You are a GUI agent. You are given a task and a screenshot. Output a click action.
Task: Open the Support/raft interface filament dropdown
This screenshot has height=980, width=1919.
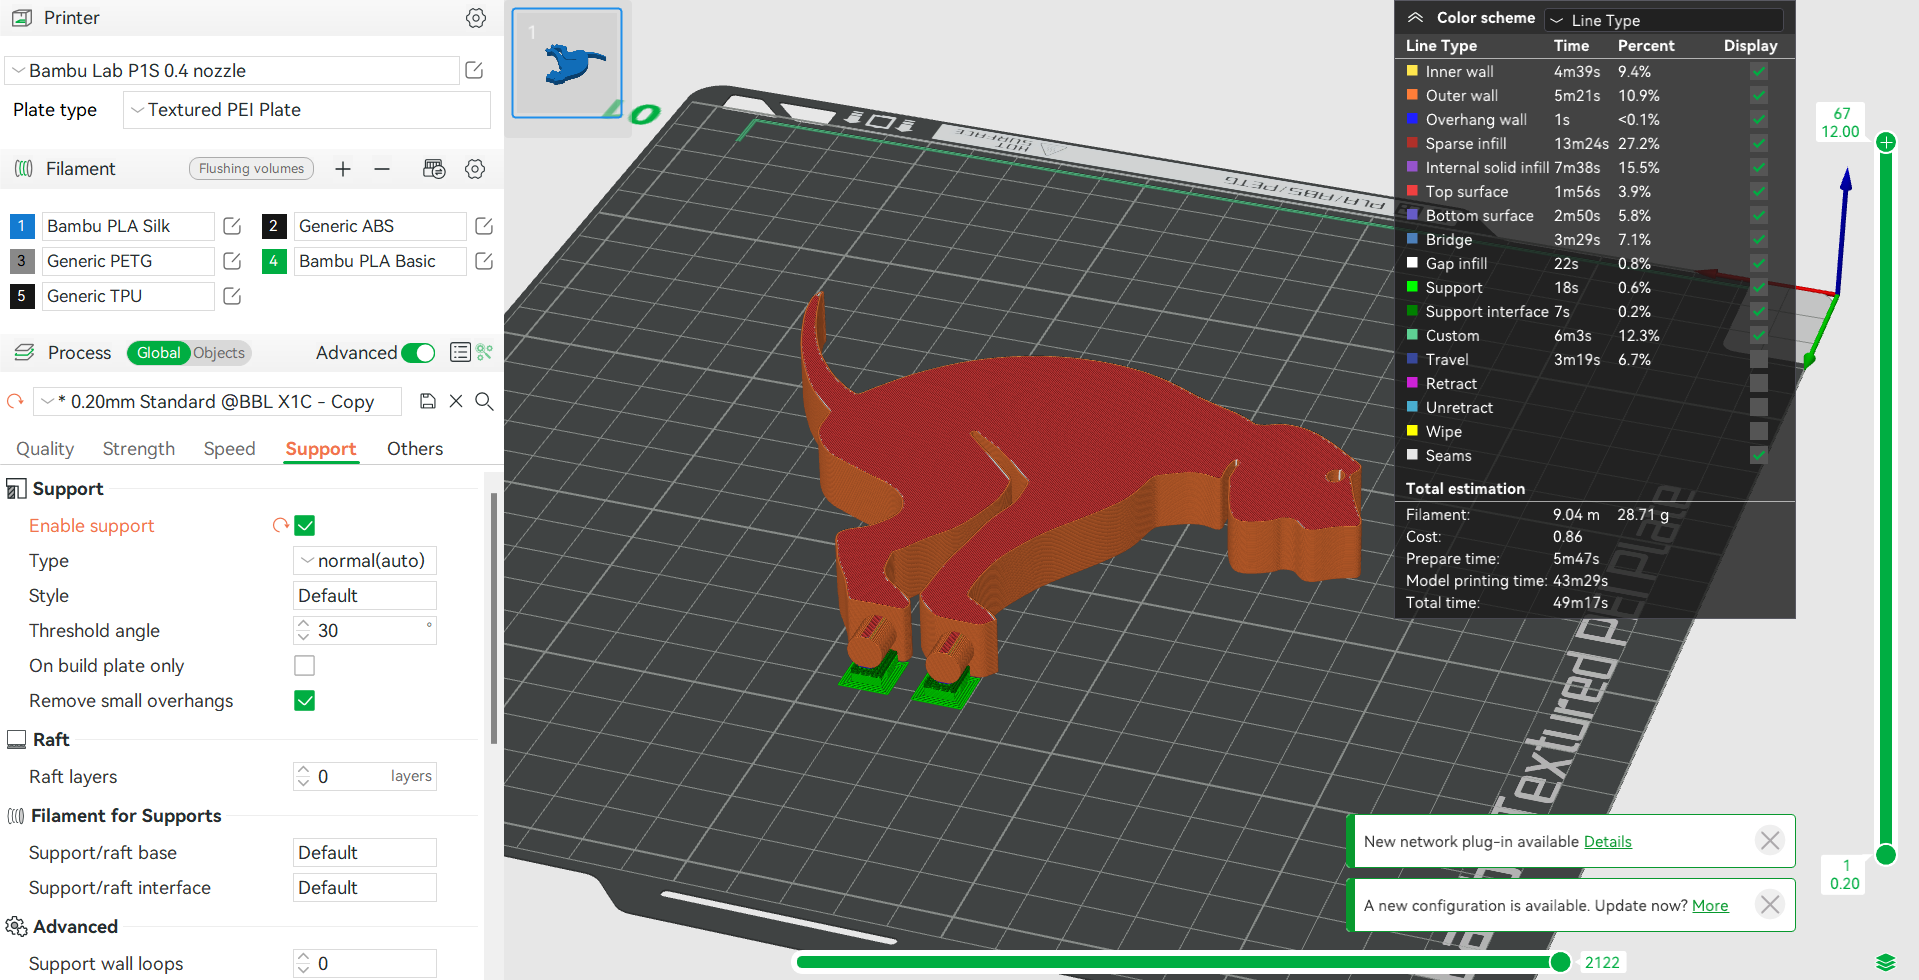(365, 888)
